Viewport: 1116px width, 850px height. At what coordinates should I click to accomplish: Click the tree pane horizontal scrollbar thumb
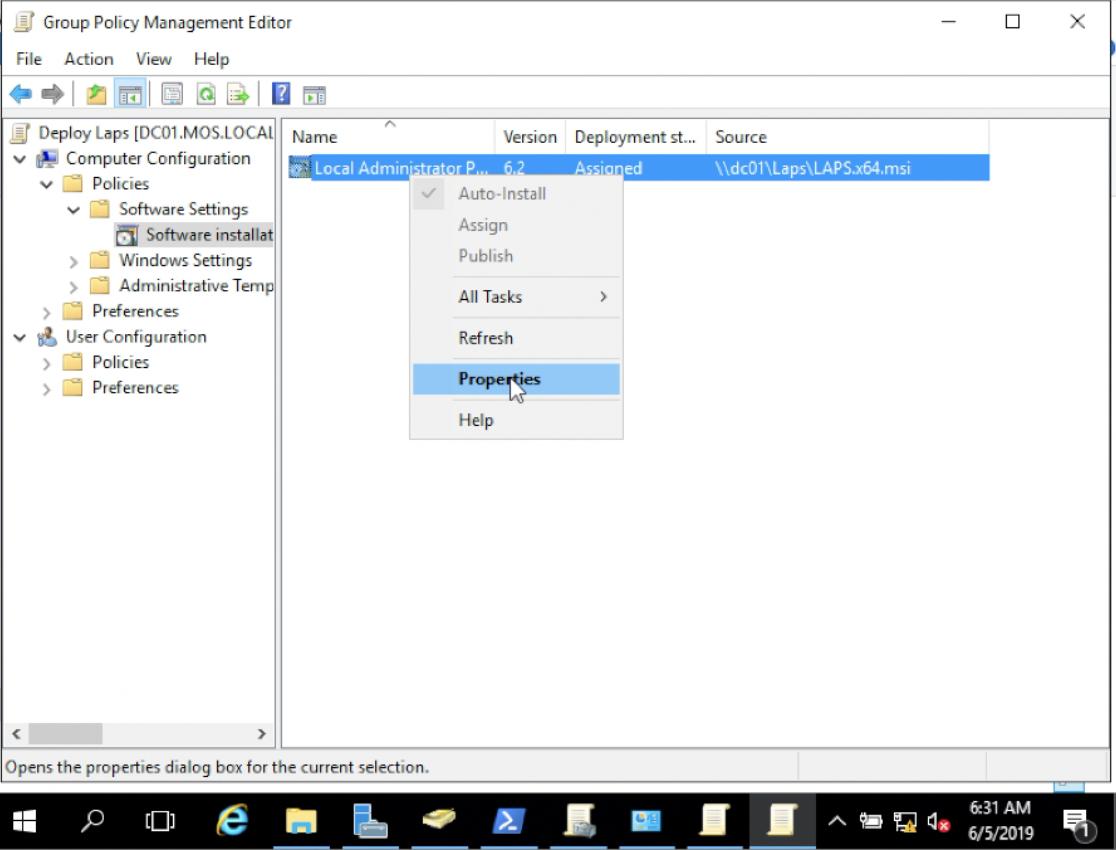65,733
